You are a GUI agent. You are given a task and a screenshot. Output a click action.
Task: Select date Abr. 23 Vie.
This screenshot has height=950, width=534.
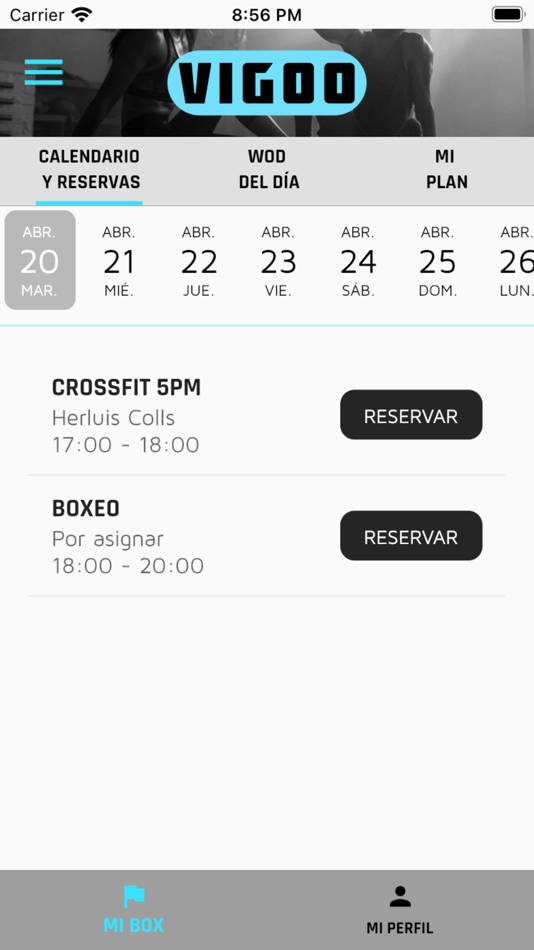(278, 261)
